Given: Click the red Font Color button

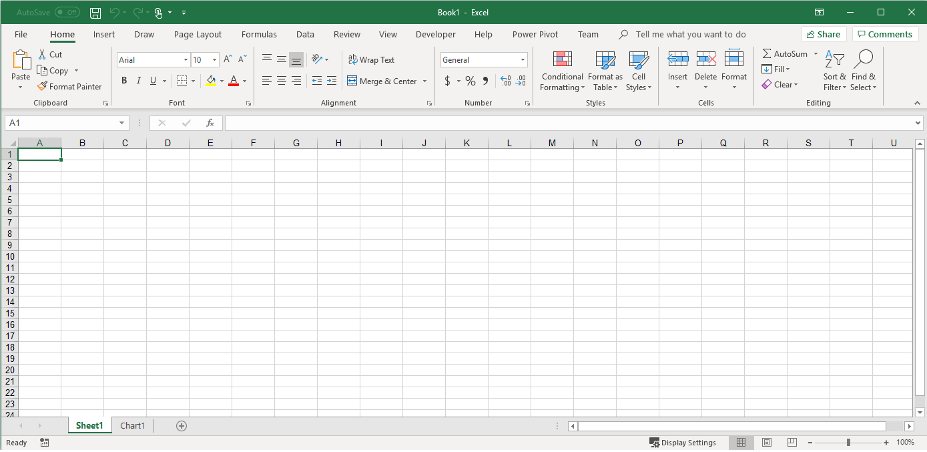Looking at the screenshot, I should tap(234, 81).
